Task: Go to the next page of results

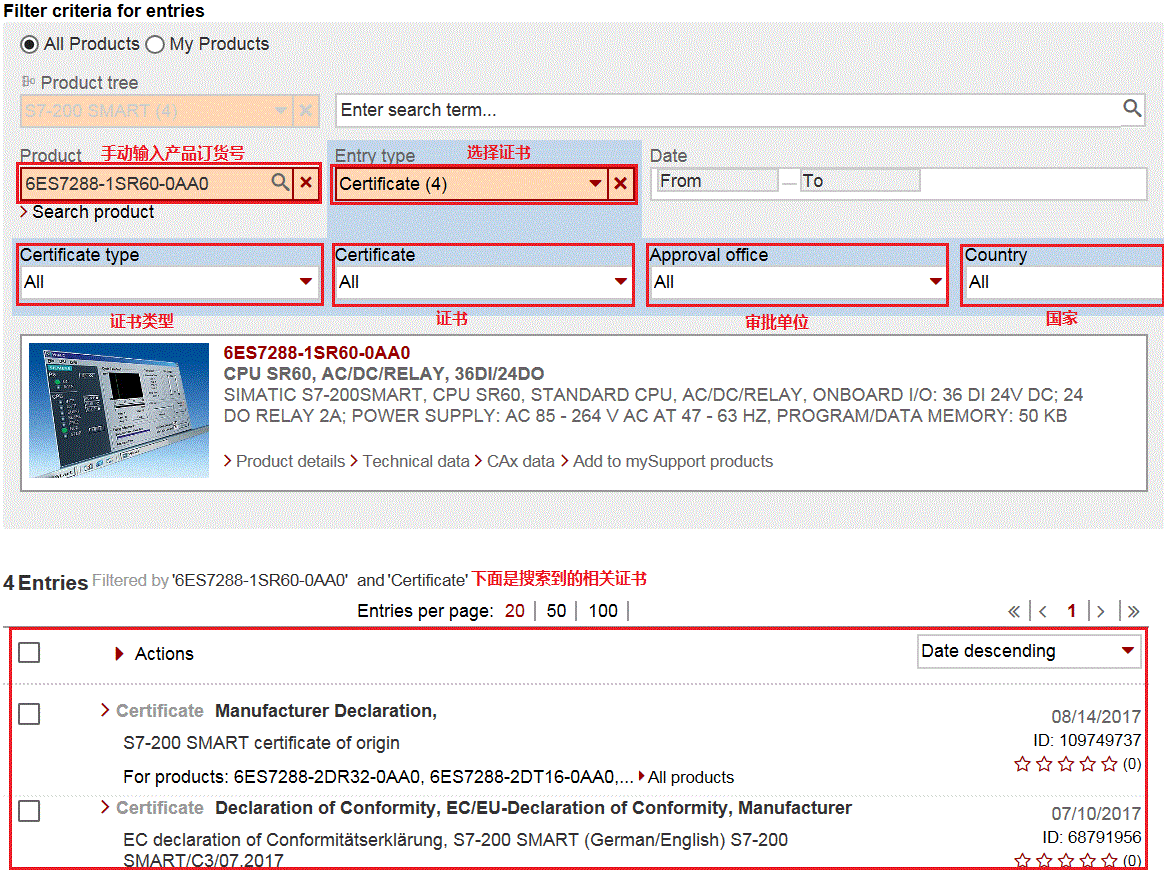Action: (x=1101, y=612)
